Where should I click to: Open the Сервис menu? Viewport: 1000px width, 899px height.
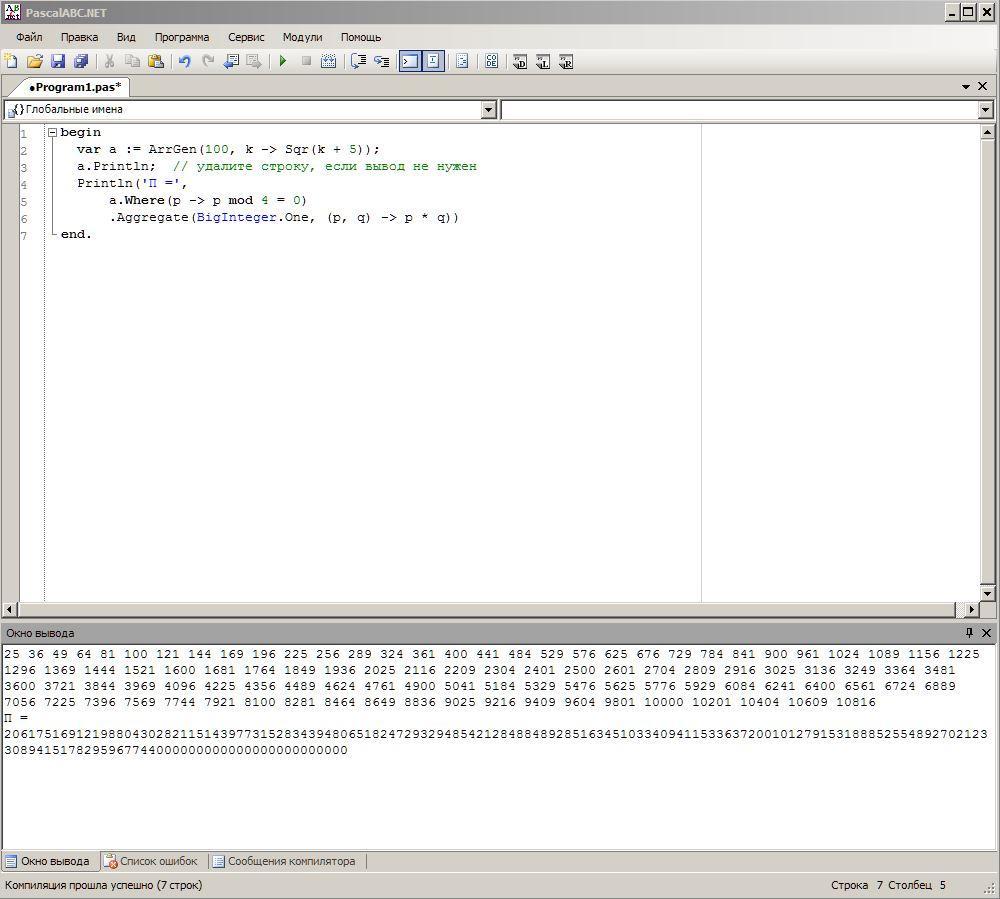pyautogui.click(x=246, y=37)
